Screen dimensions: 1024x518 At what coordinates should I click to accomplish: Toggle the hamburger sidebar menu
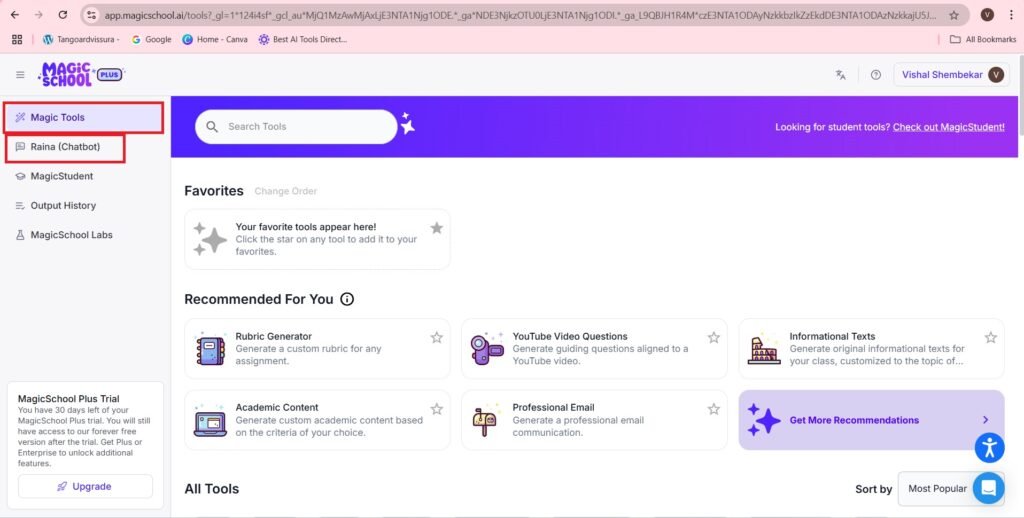point(20,74)
